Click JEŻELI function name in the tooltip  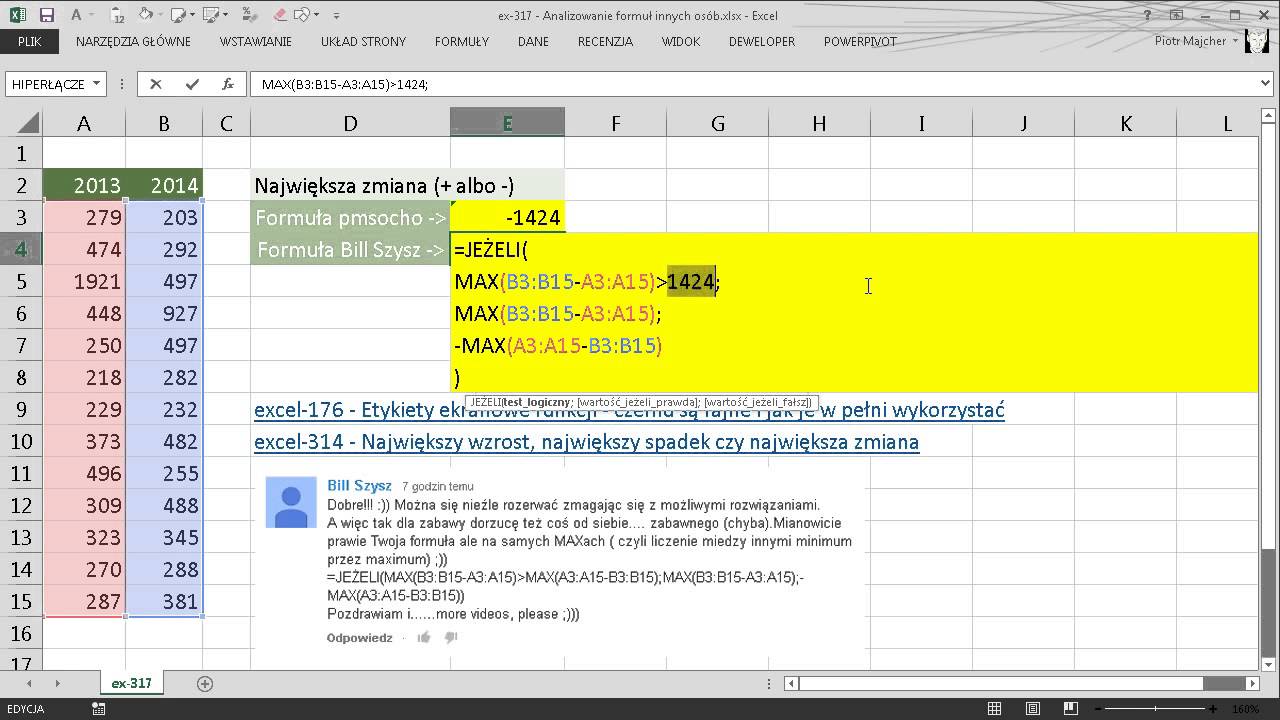(485, 401)
